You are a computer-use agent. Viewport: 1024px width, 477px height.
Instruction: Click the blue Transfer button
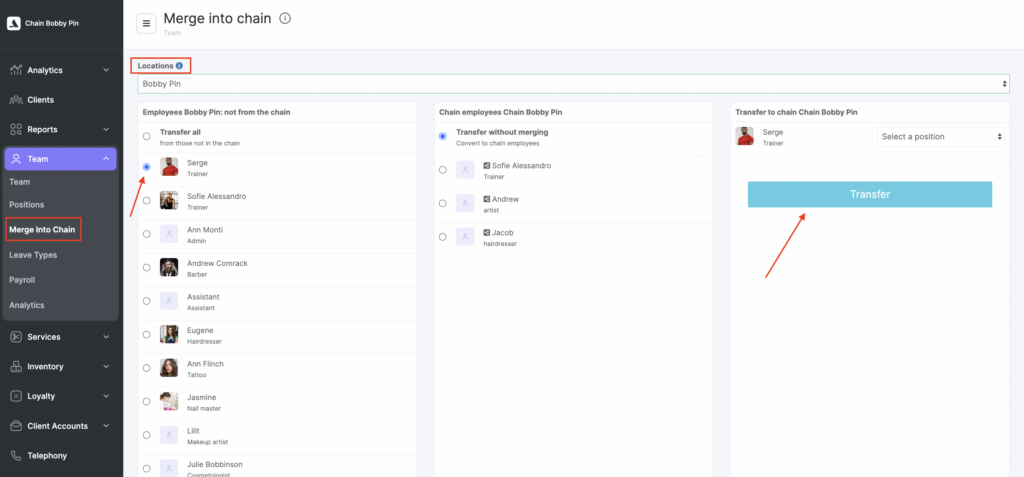tap(869, 194)
